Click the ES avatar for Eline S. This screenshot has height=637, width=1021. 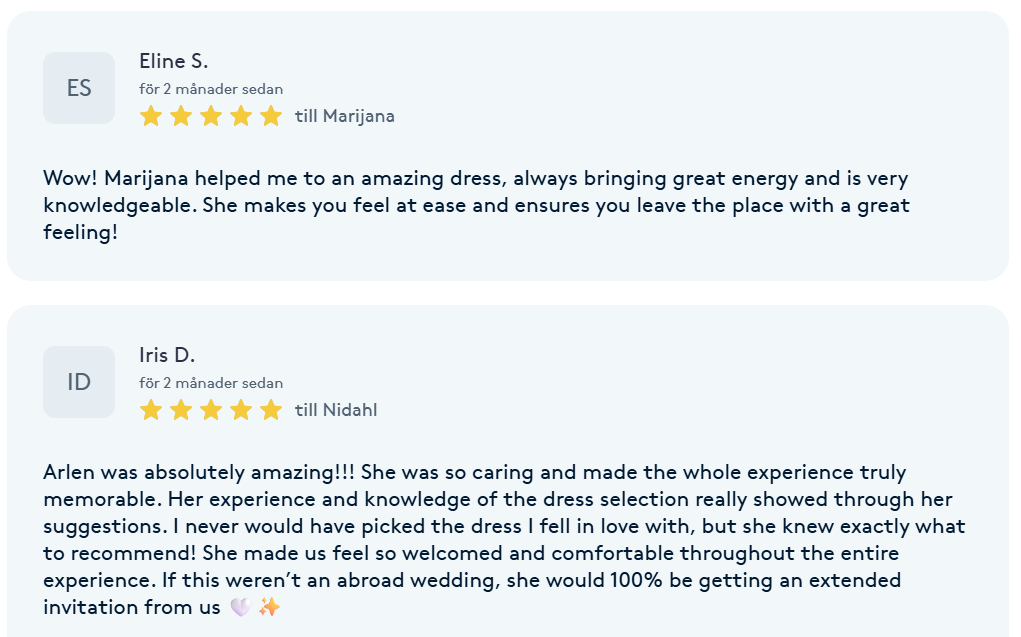(79, 88)
